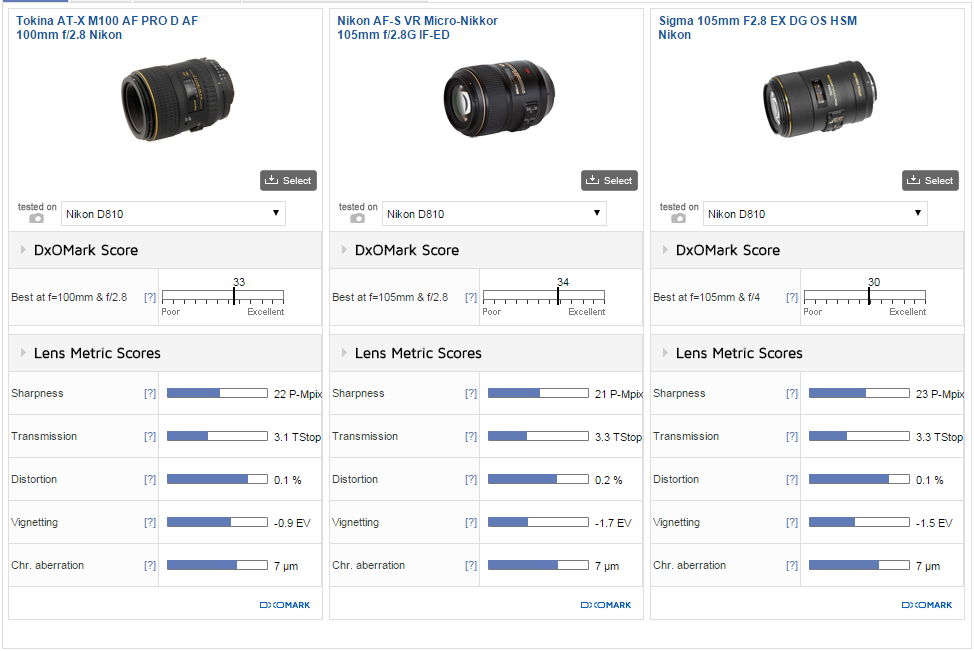Click the Nikon Micro-Nikkor lens product photo

pyautogui.click(x=499, y=98)
